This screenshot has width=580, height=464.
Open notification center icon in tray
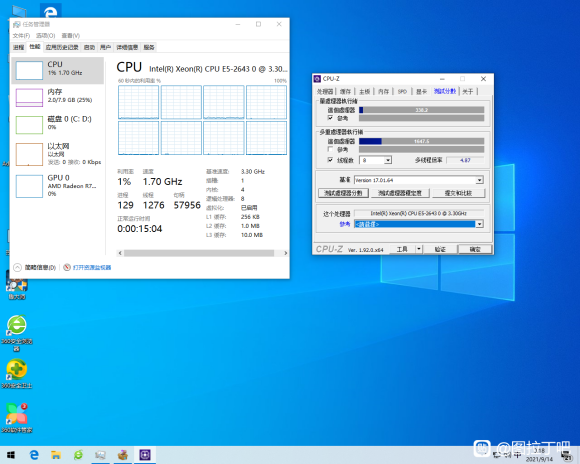point(566,455)
